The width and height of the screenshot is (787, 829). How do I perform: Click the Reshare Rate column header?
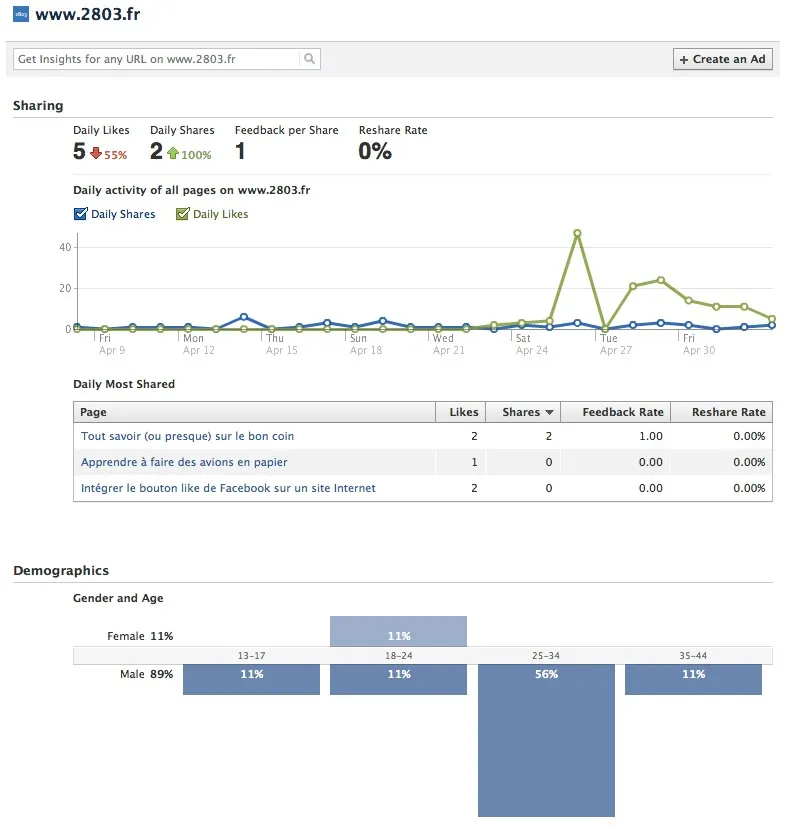[721, 412]
